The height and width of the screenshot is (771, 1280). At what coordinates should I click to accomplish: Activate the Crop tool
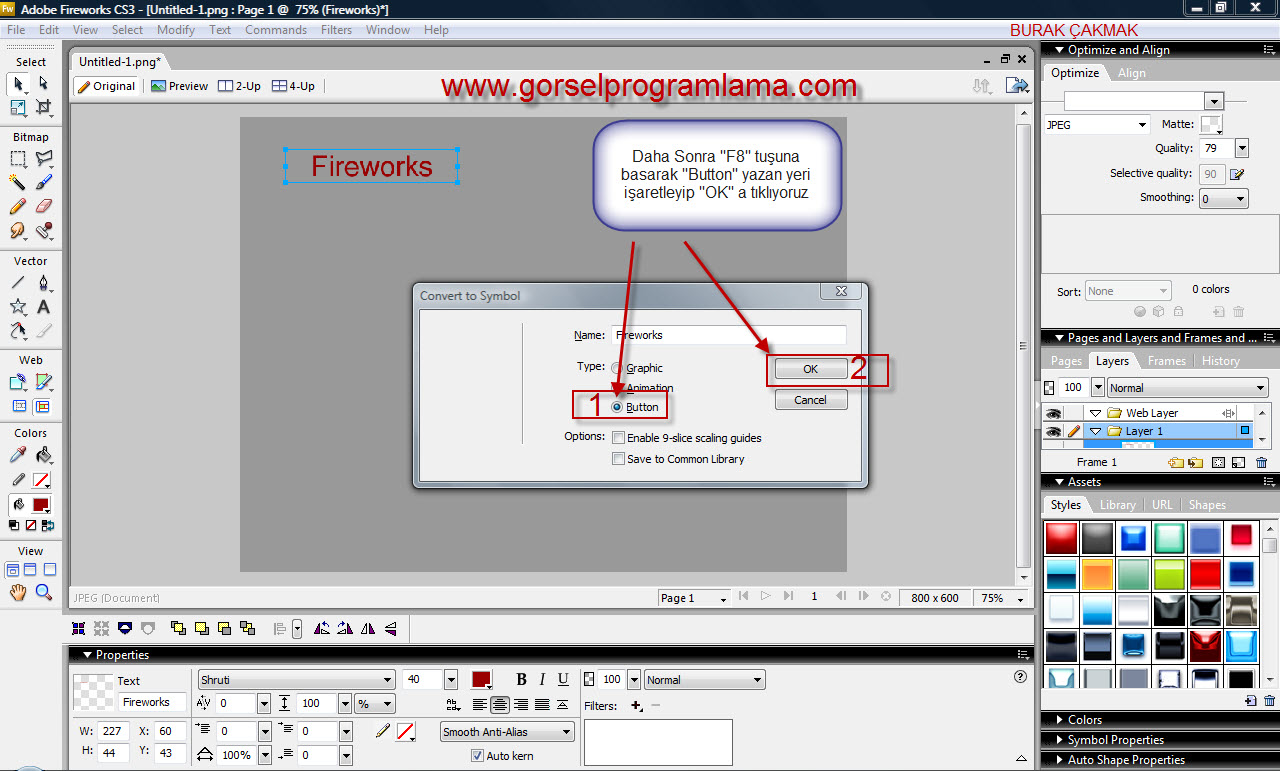coord(44,107)
